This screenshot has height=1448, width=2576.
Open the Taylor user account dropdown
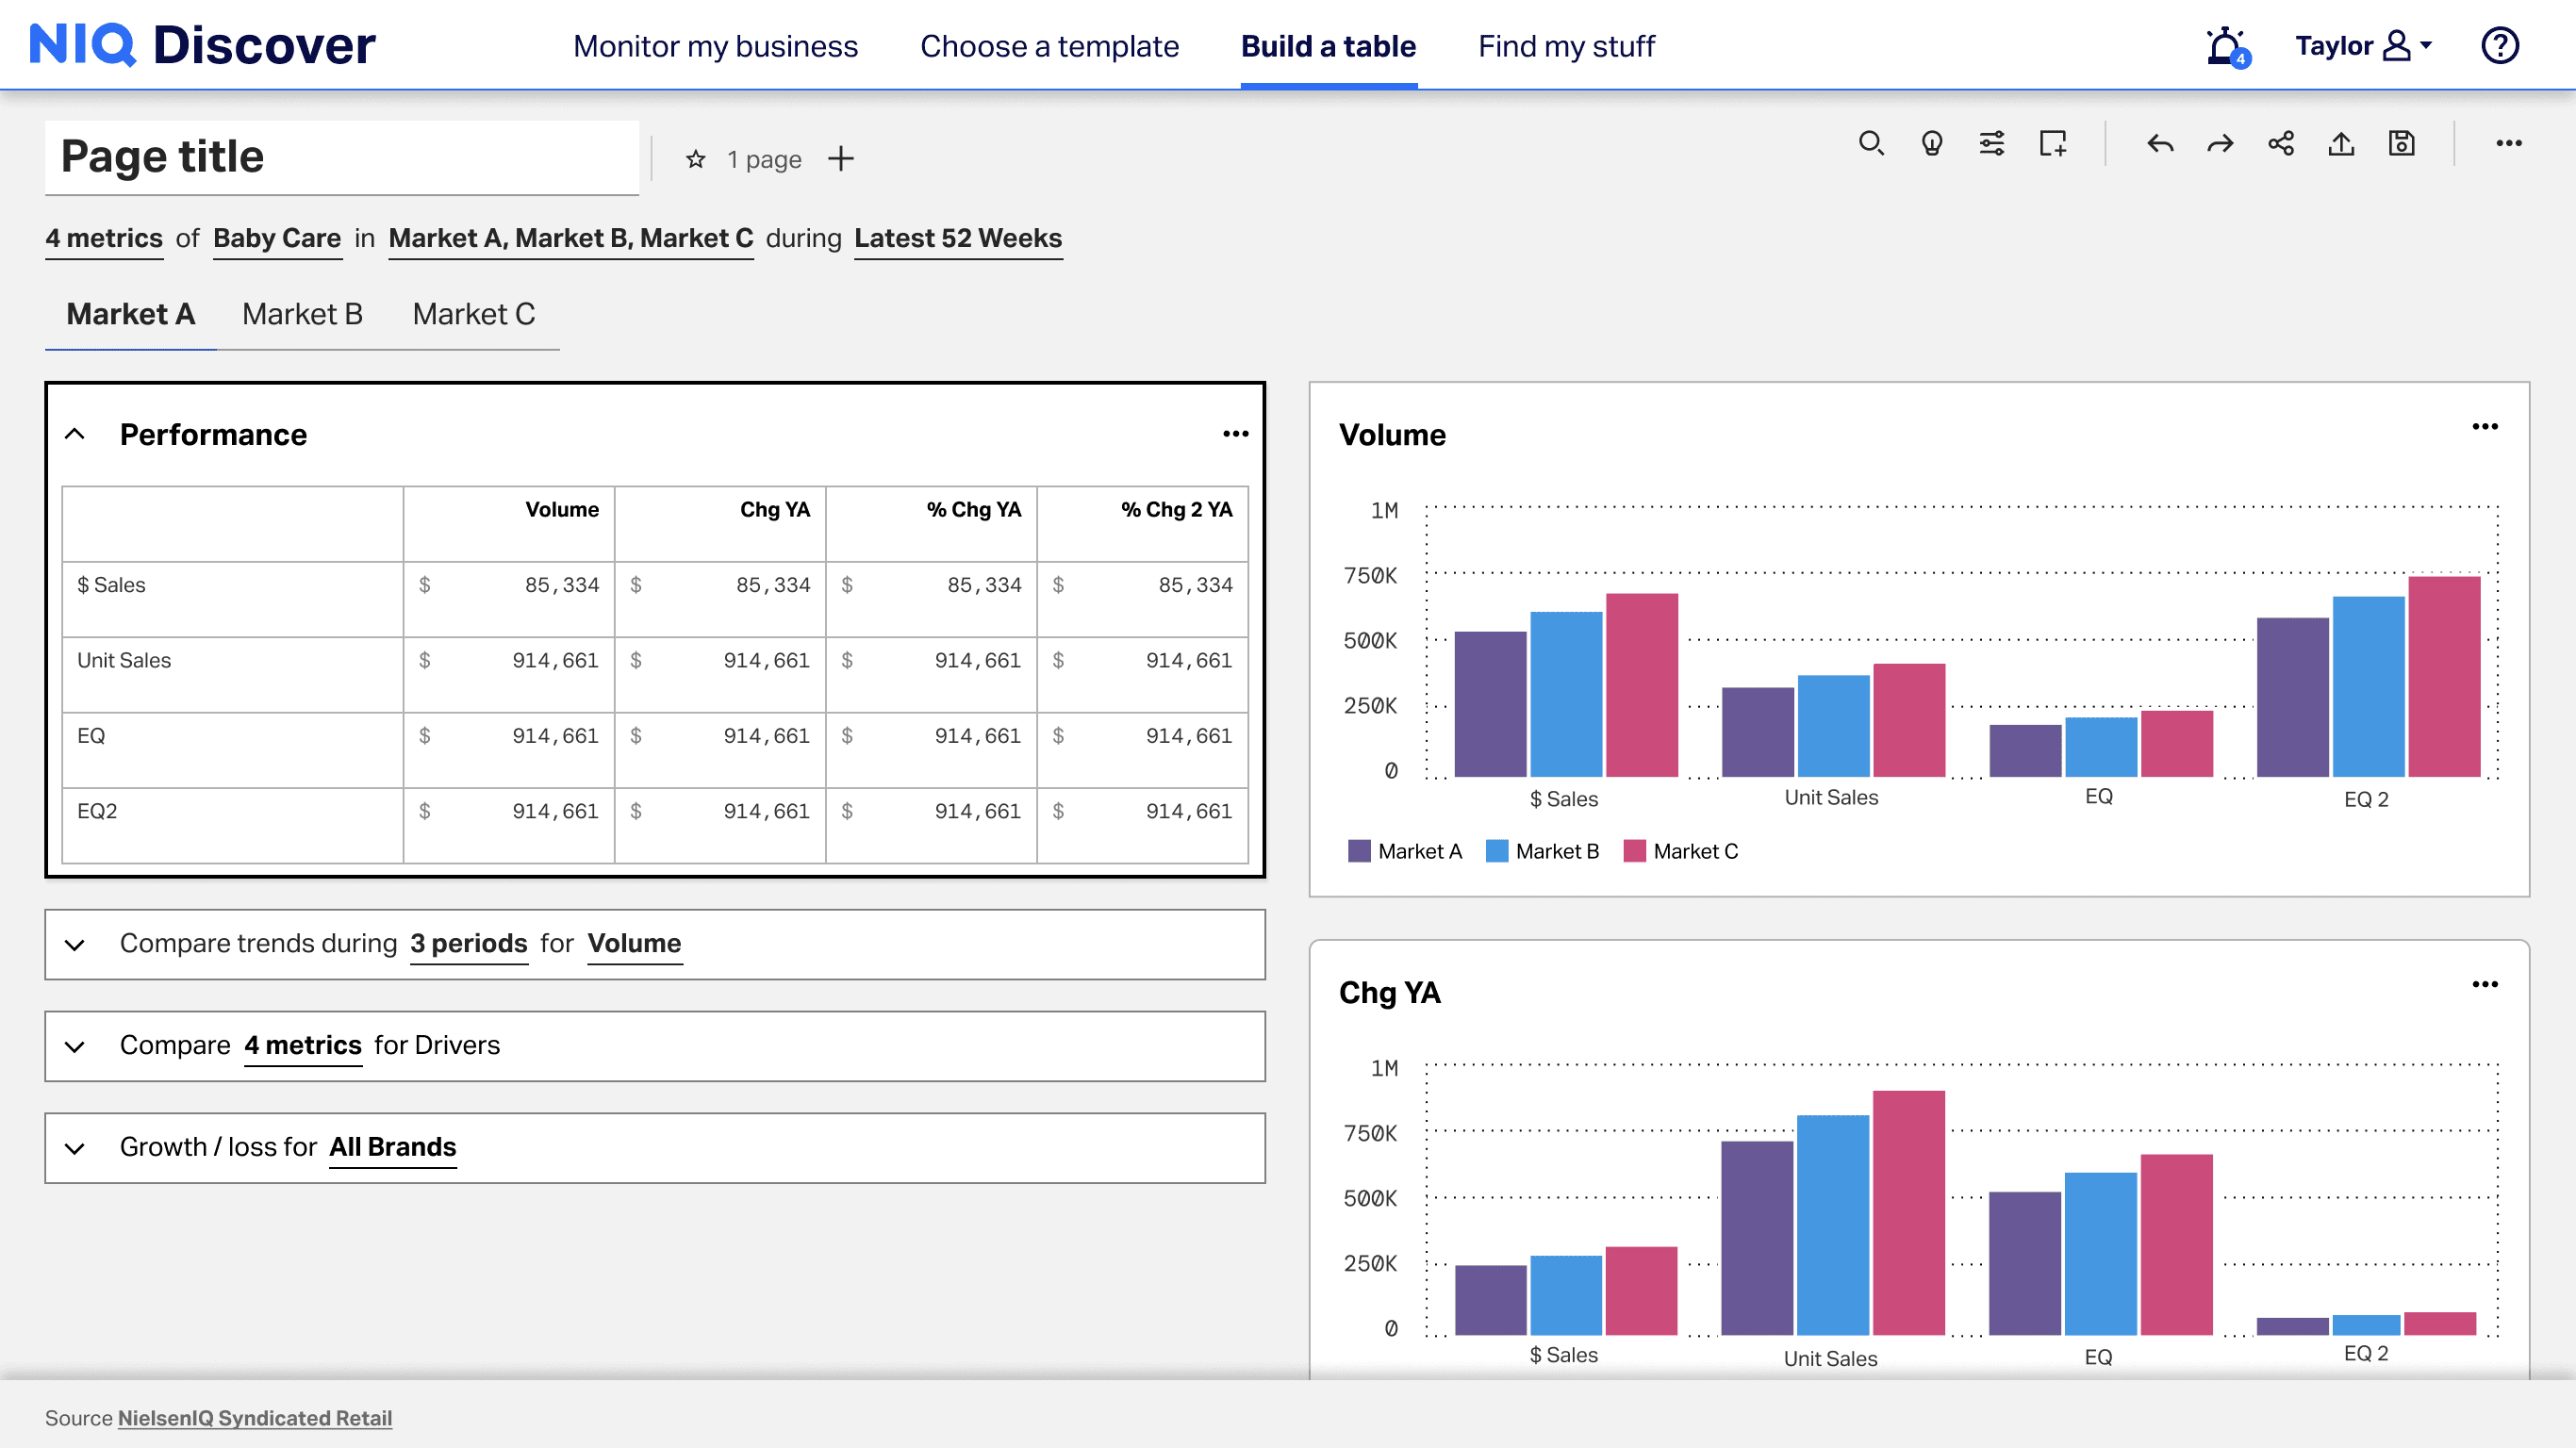[x=2363, y=46]
